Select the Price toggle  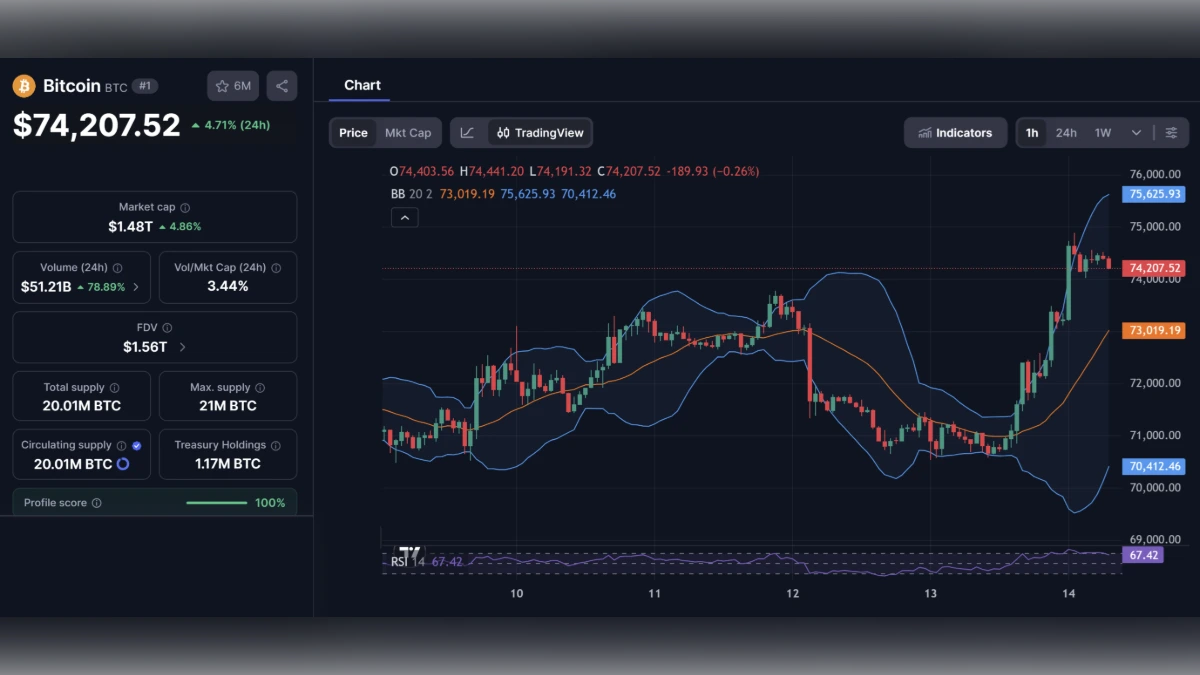pos(352,132)
